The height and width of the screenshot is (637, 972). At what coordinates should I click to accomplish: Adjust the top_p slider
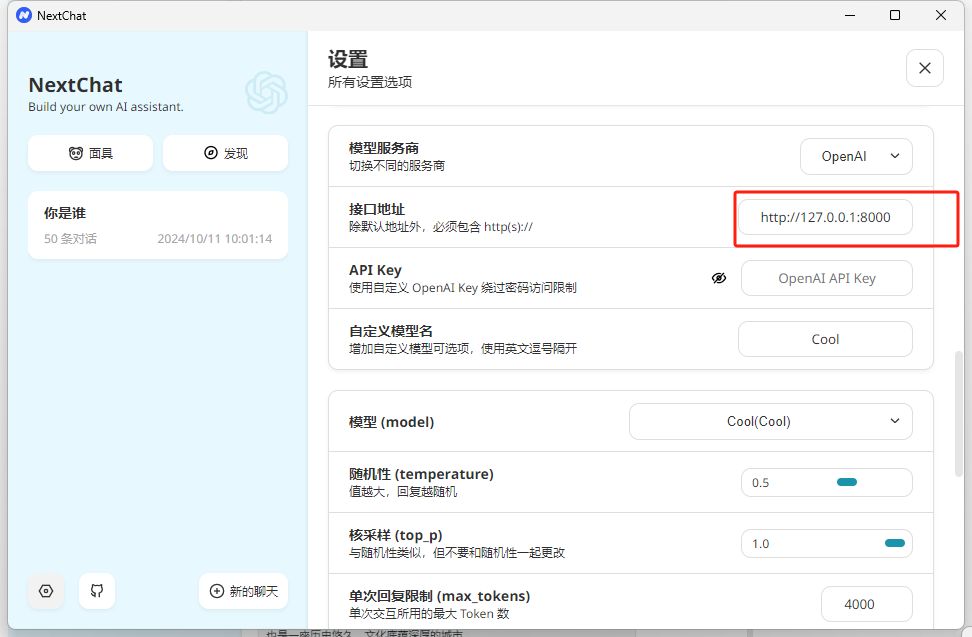(895, 543)
